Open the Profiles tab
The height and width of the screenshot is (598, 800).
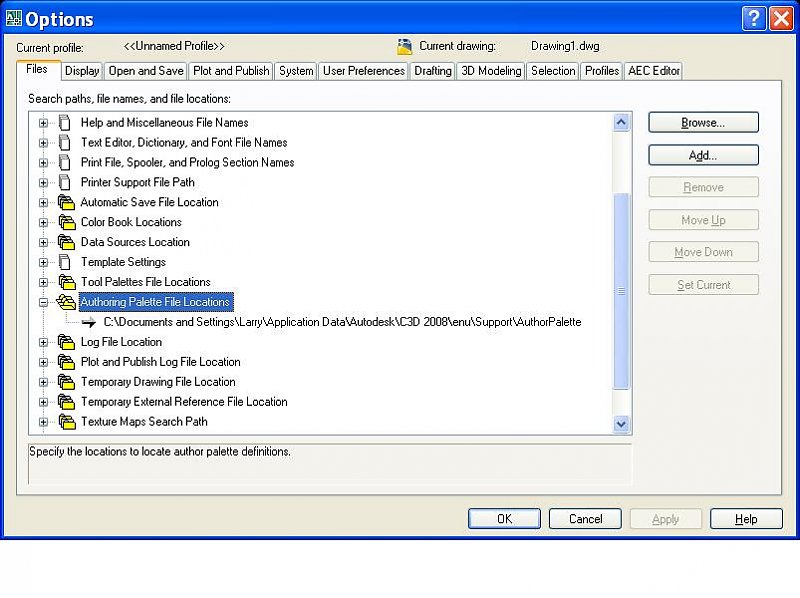pyautogui.click(x=602, y=71)
